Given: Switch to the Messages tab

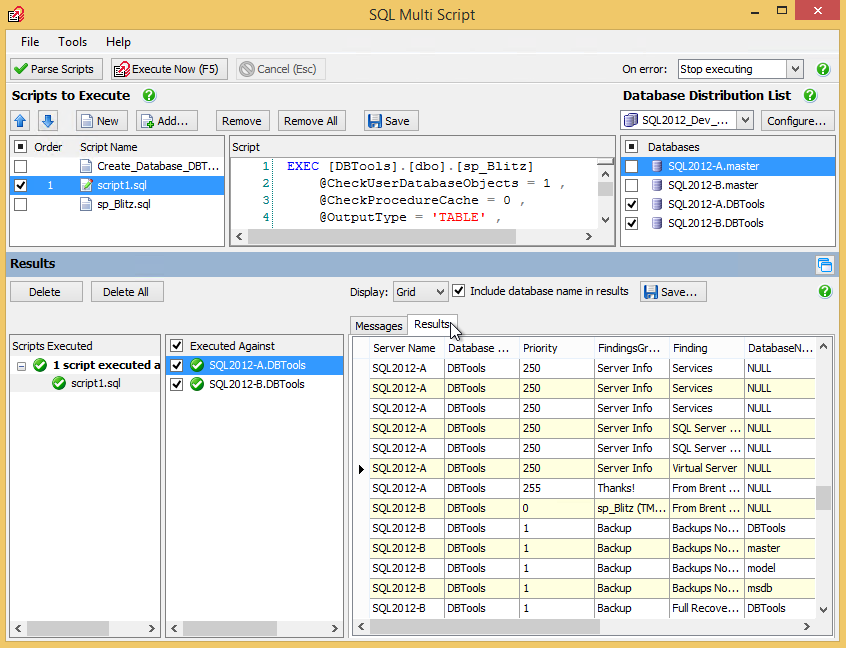Looking at the screenshot, I should [x=379, y=326].
